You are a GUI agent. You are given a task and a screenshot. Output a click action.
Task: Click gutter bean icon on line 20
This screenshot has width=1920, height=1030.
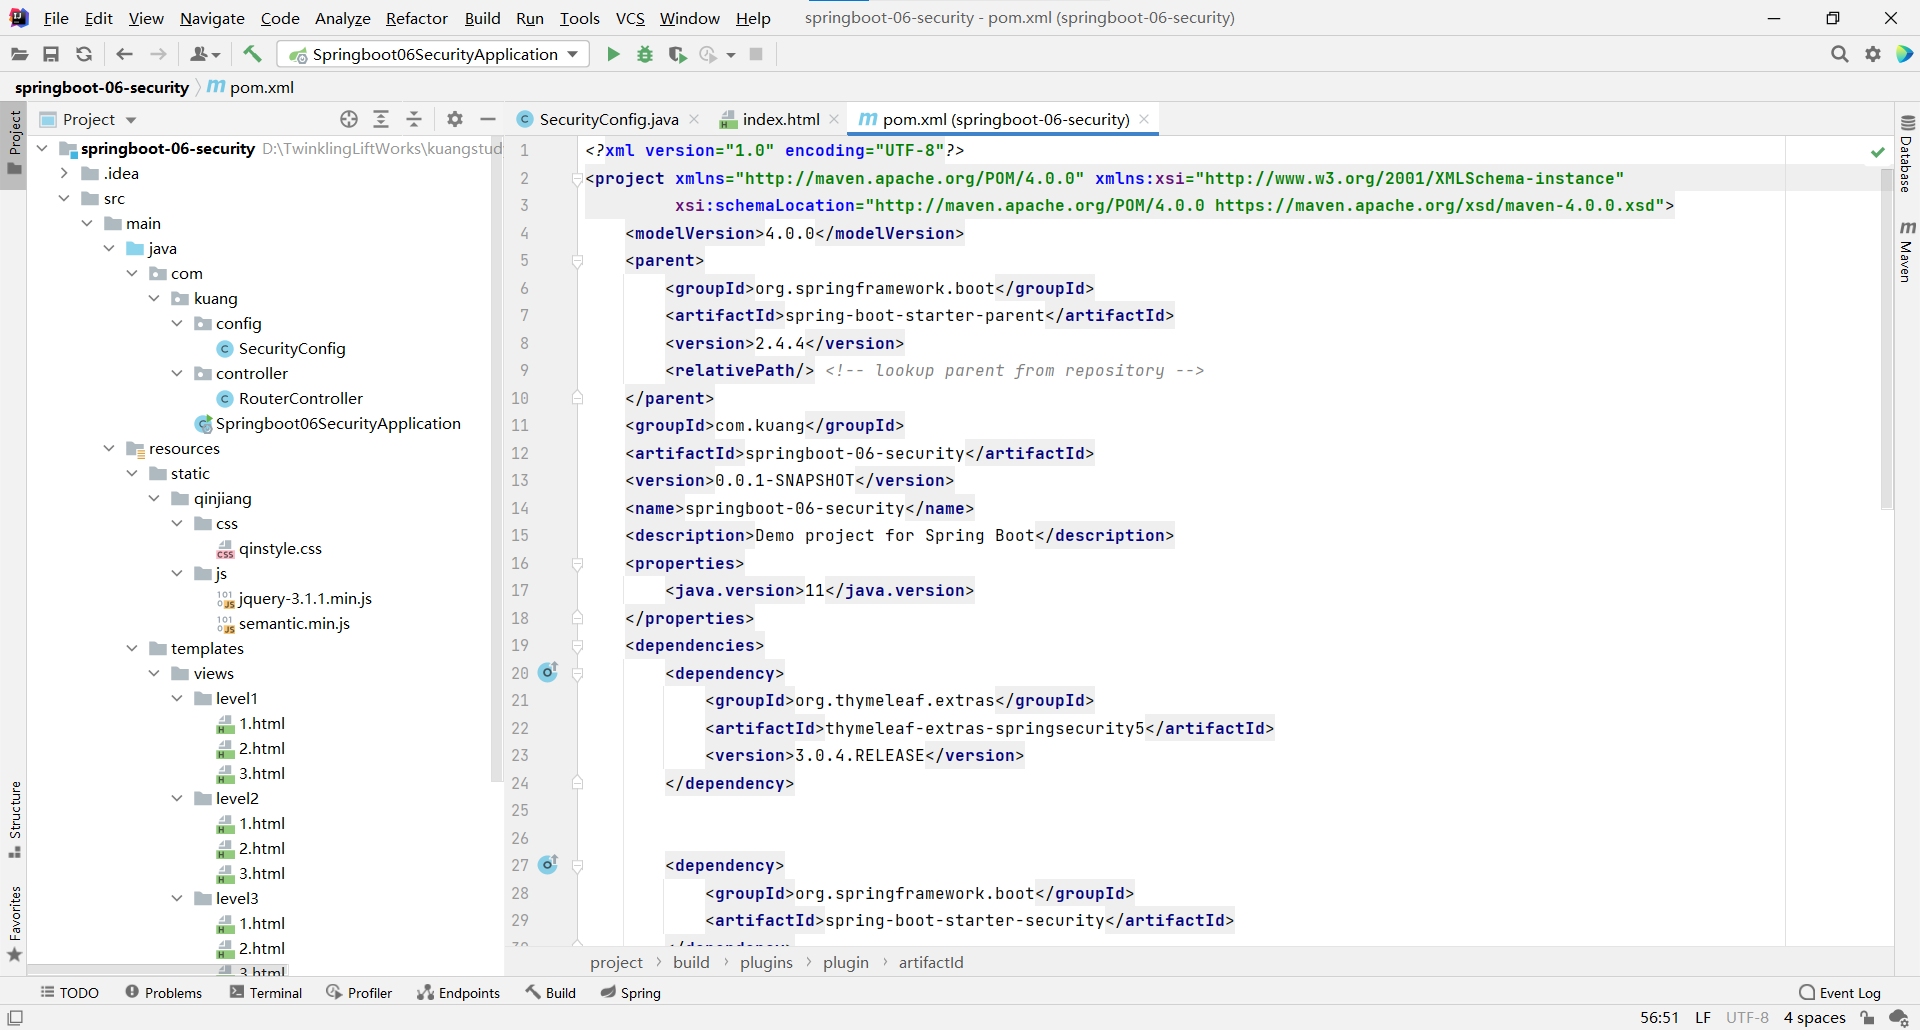click(x=548, y=672)
